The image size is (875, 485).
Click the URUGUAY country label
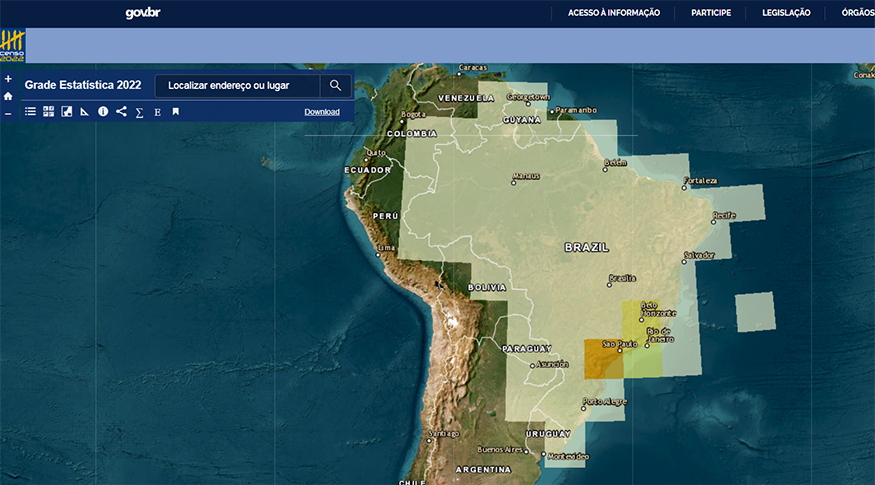pos(548,434)
